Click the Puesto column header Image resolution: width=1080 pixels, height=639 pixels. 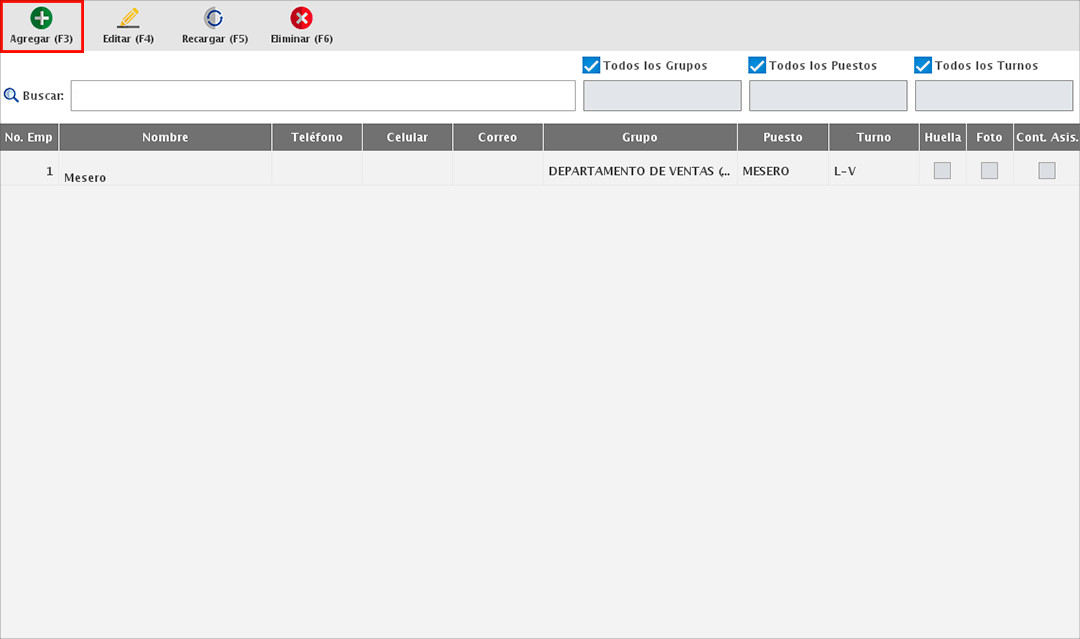pyautogui.click(x=782, y=138)
